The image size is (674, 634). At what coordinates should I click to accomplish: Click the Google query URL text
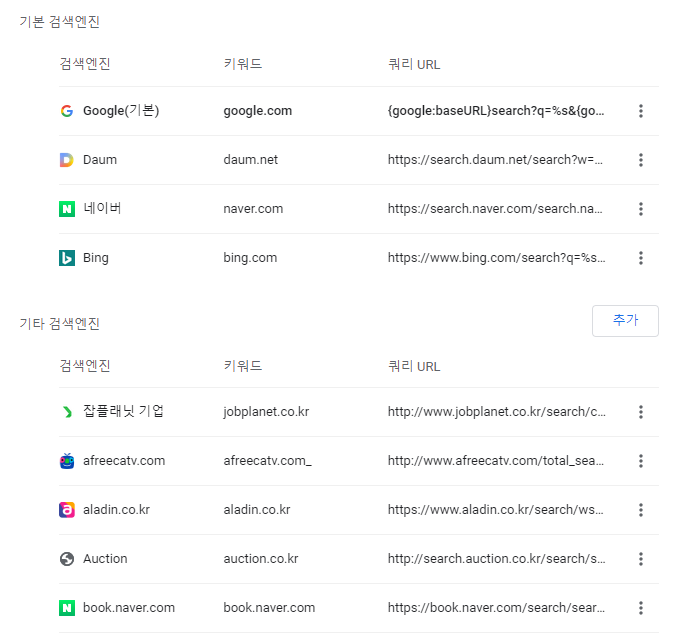(496, 111)
